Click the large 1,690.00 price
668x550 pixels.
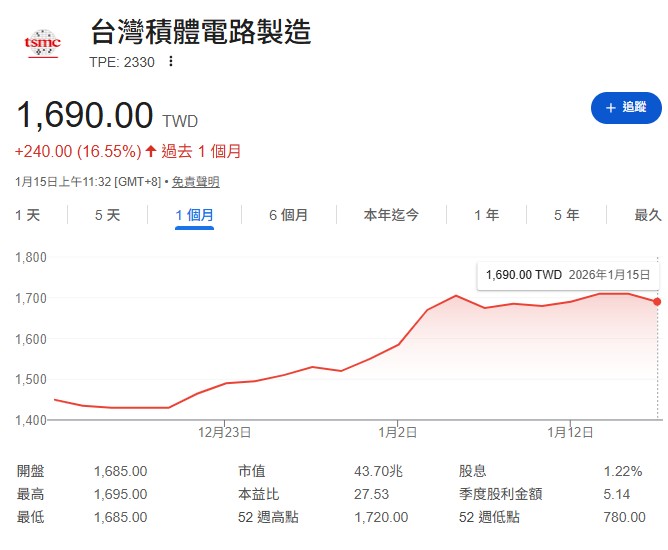[x=85, y=115]
